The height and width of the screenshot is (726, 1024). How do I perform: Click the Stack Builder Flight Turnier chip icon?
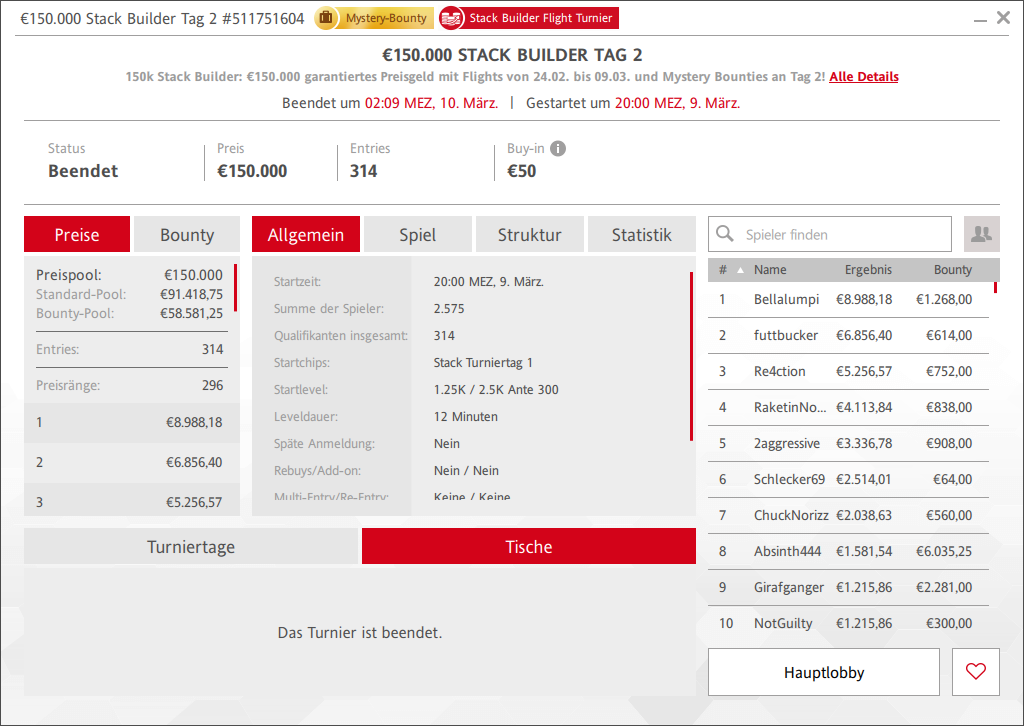(x=451, y=18)
